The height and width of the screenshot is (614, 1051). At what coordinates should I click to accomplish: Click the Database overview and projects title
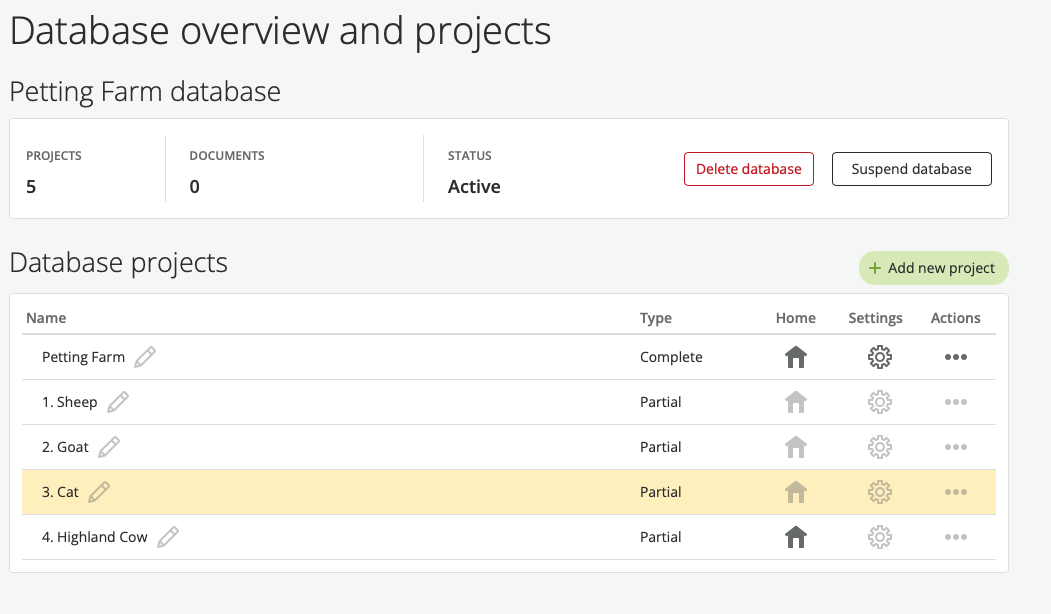280,32
